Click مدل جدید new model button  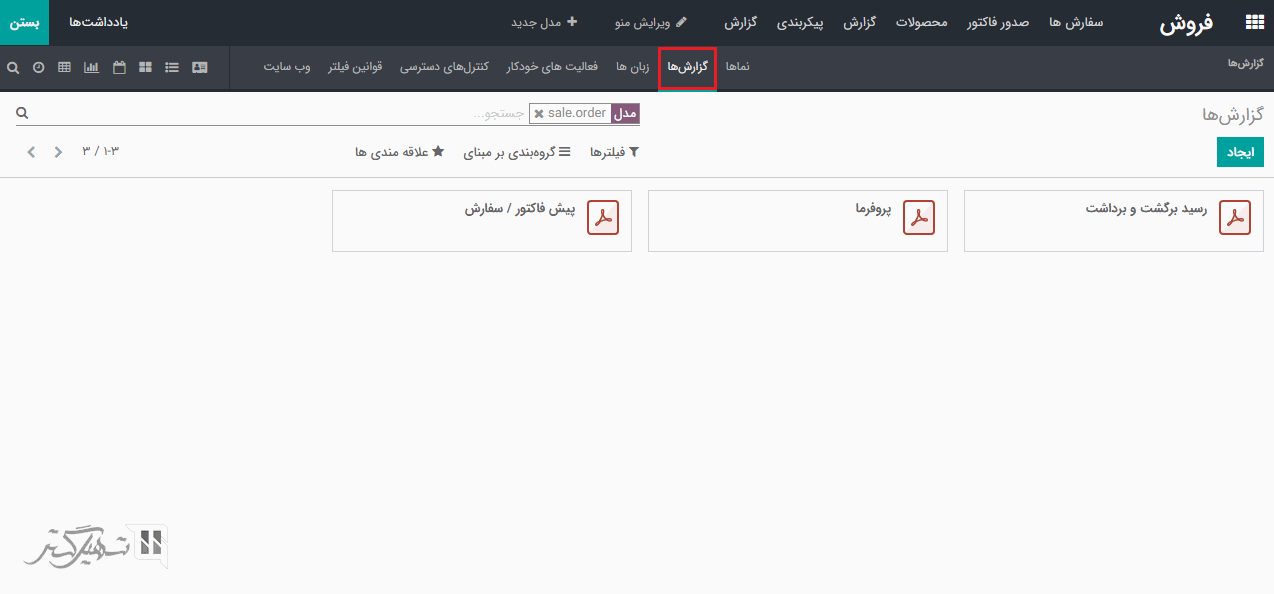[544, 22]
